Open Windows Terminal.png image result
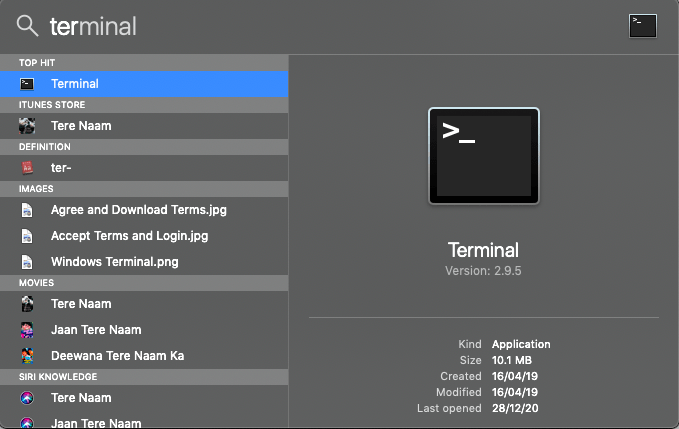679x429 pixels. tap(115, 262)
